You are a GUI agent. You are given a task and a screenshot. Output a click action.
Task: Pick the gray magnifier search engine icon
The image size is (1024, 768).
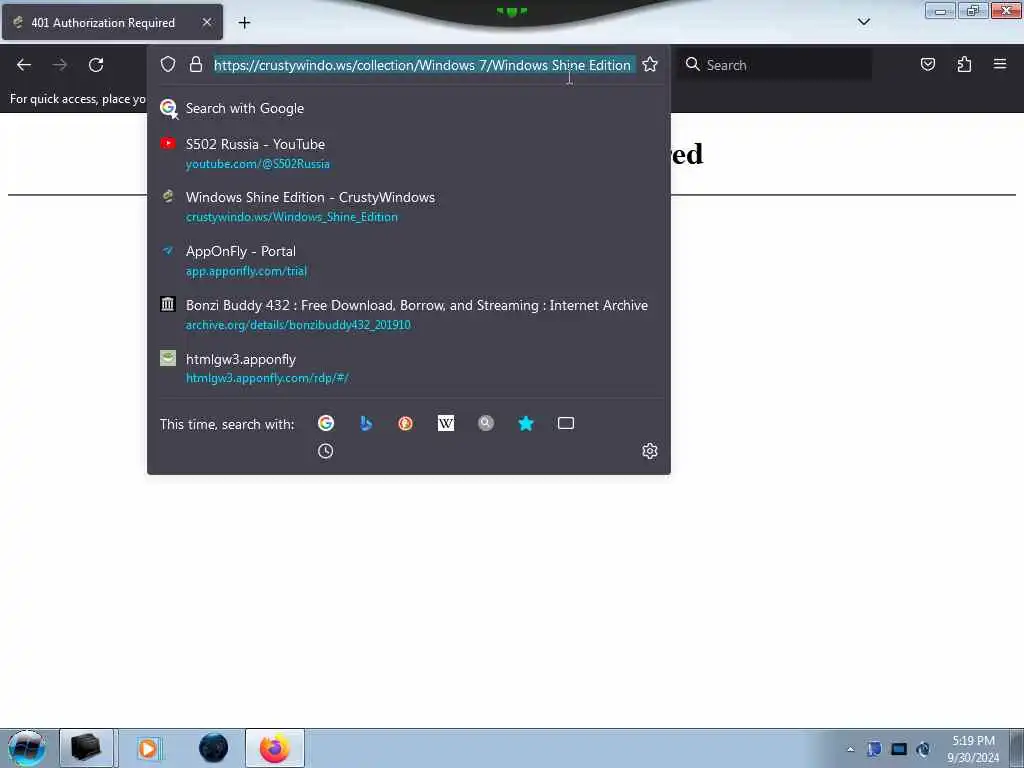[x=485, y=423]
